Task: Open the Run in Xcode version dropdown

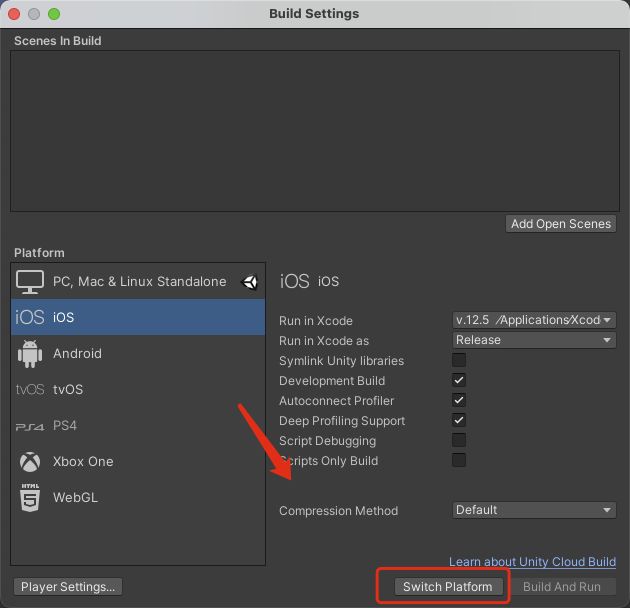Action: point(534,320)
